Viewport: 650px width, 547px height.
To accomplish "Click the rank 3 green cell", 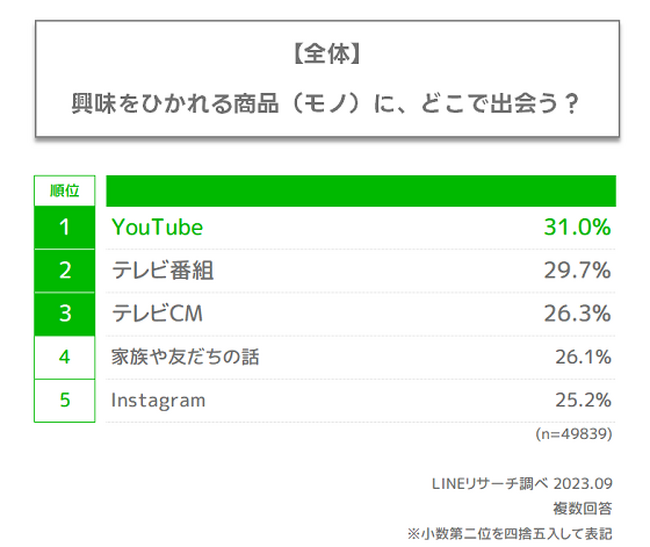I will pyautogui.click(x=64, y=313).
